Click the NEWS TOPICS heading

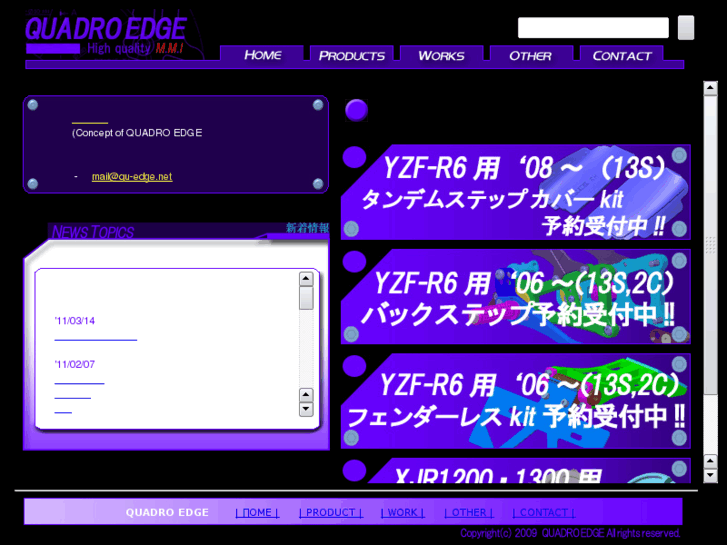pyautogui.click(x=93, y=232)
